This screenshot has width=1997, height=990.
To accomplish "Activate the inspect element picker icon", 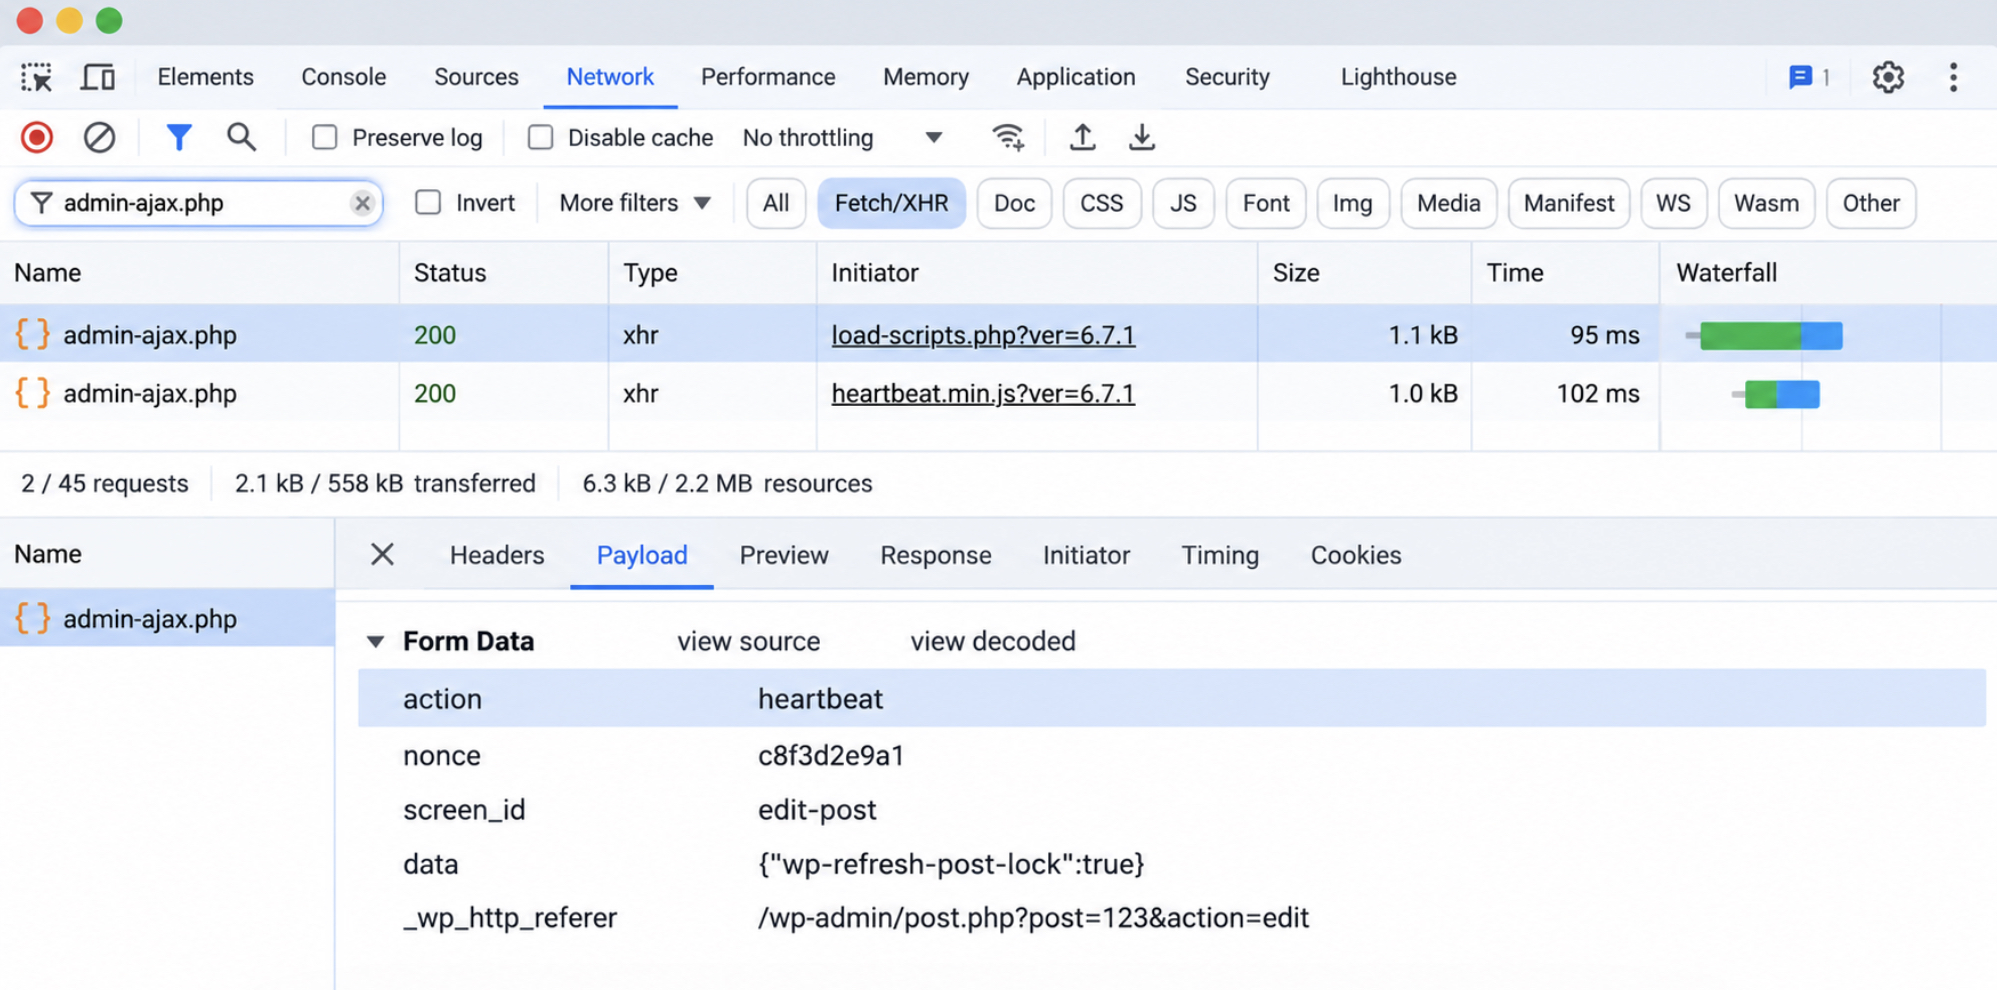I will click(37, 77).
